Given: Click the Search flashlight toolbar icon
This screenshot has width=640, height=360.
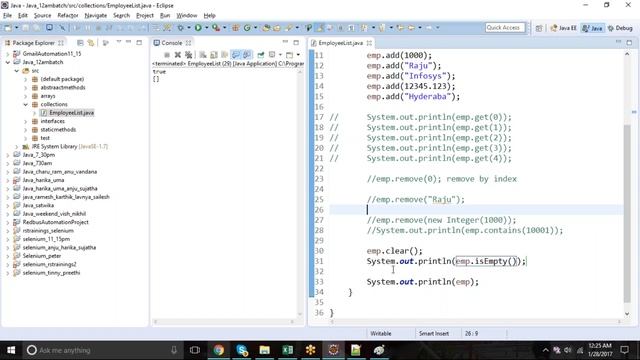Looking at the screenshot, I should coord(289,28).
